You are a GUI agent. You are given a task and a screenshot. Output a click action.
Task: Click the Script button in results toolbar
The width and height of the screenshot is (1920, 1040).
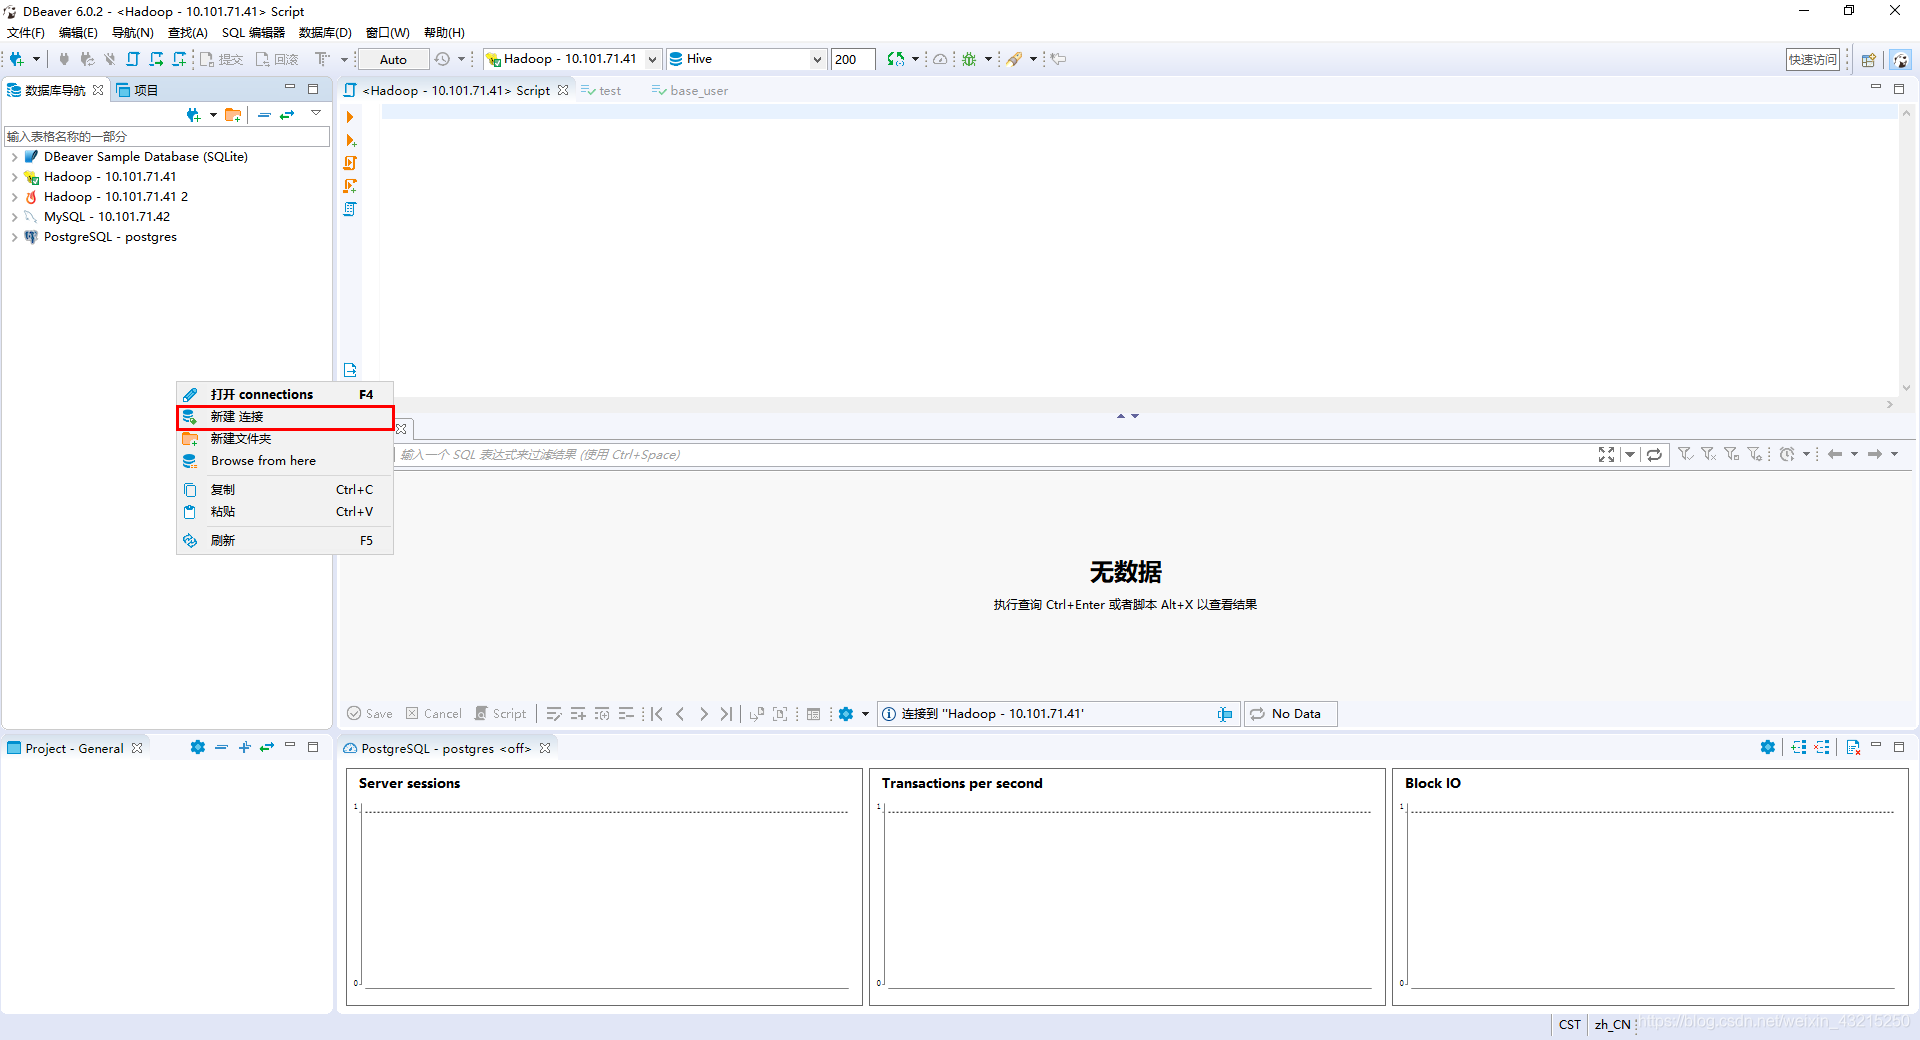(x=500, y=713)
